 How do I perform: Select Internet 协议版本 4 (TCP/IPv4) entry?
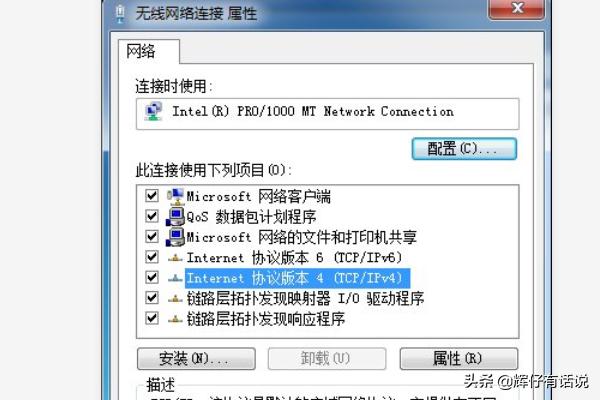pos(297,278)
